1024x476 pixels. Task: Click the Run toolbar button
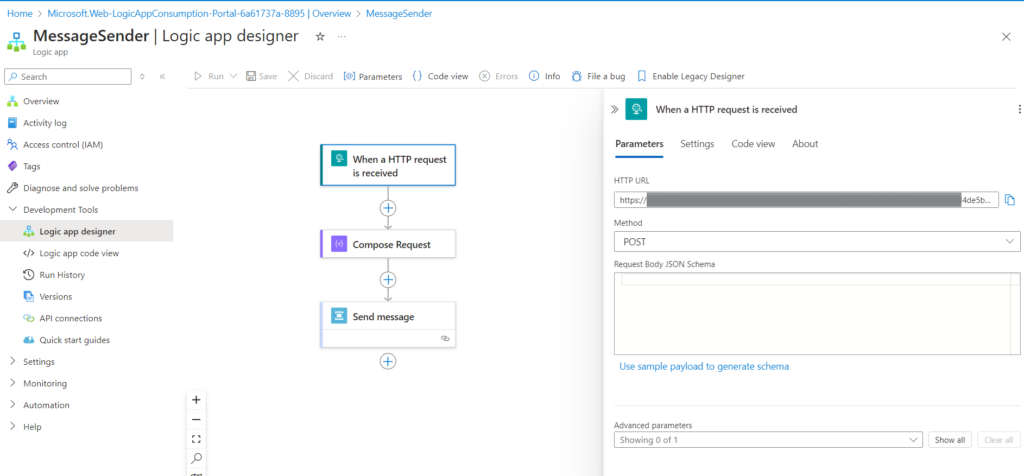coord(209,76)
